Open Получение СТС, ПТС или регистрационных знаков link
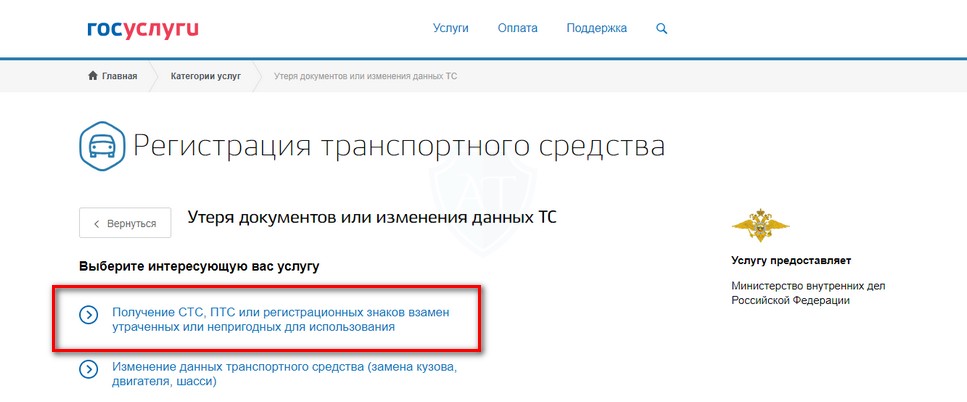967x402 pixels. point(281,319)
